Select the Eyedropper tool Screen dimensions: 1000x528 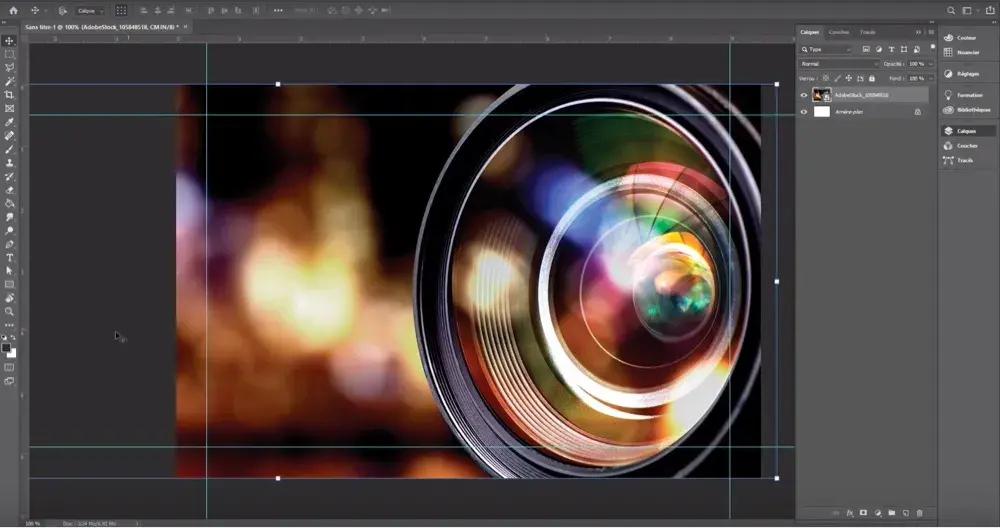point(9,122)
